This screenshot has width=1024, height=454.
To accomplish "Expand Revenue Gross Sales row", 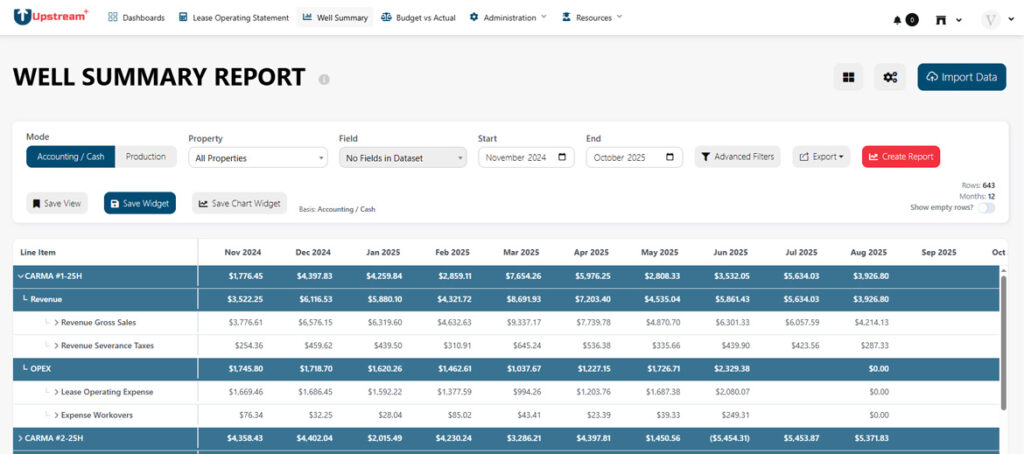I will coord(57,323).
